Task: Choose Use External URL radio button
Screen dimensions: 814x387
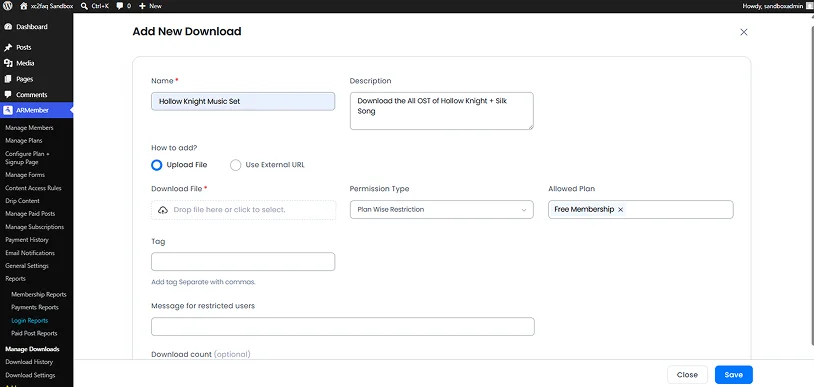Action: pos(236,165)
